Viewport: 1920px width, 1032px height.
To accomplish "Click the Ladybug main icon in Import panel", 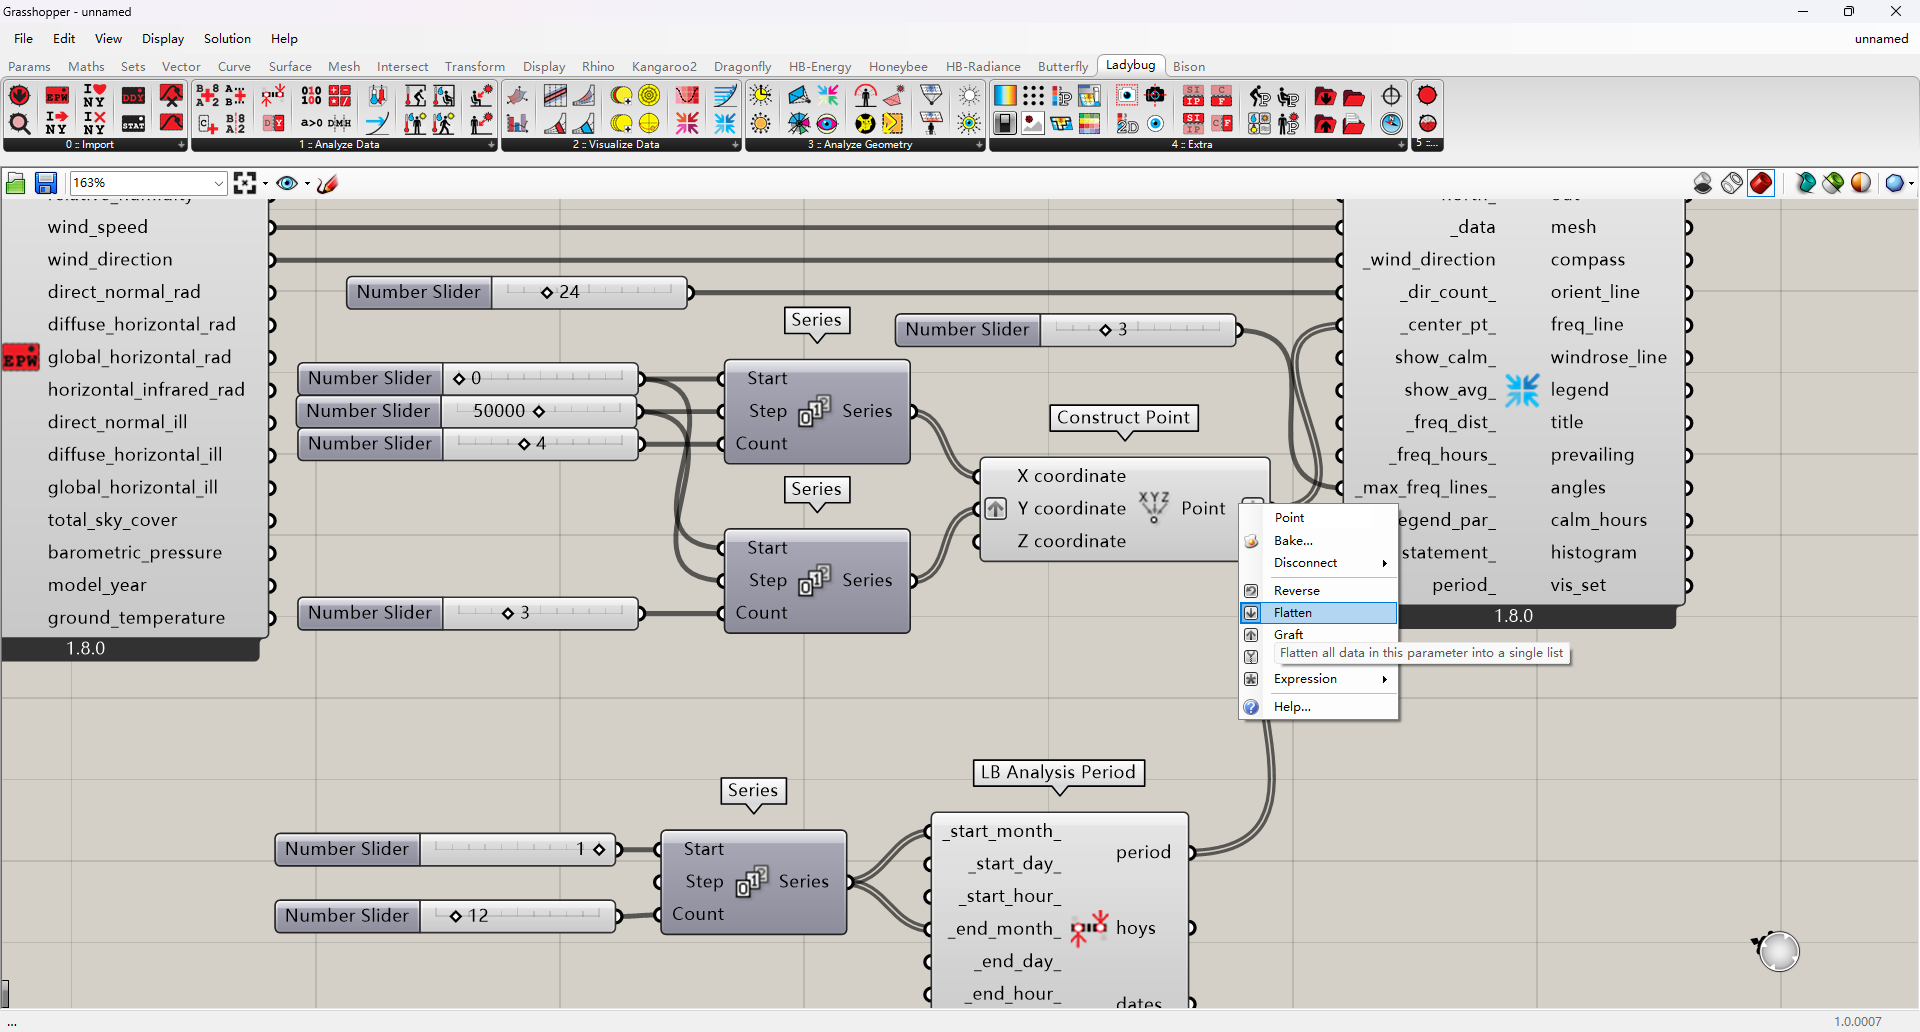I will click(x=19, y=96).
